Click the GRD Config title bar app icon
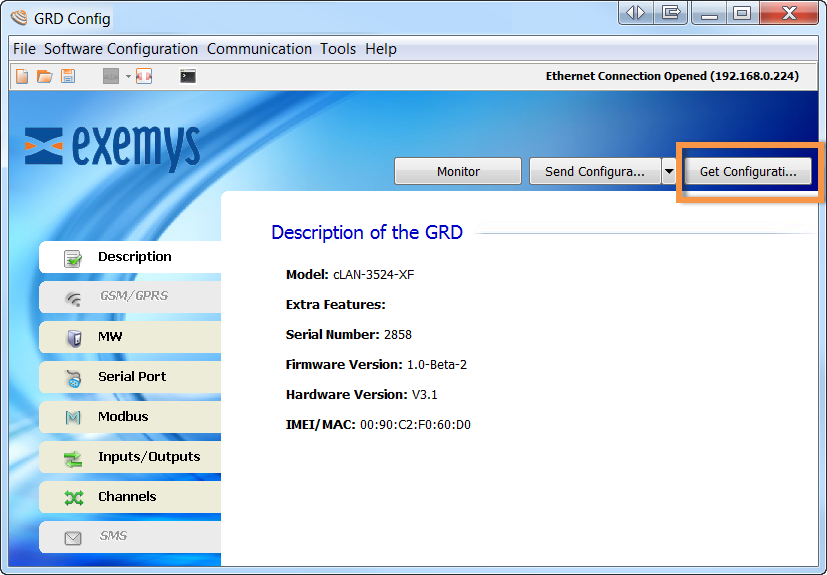827x575 pixels. click(x=19, y=18)
